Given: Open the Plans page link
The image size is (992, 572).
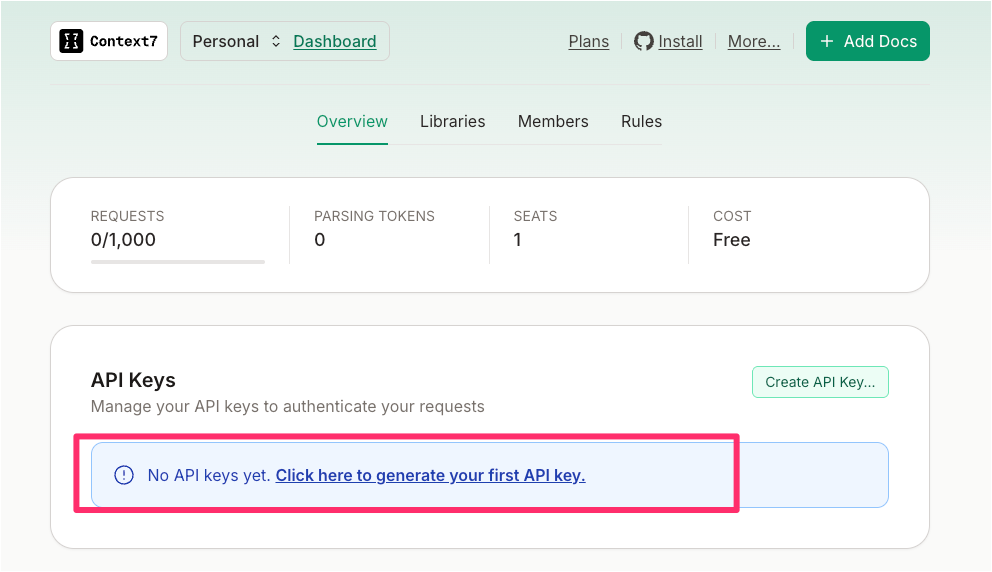Looking at the screenshot, I should click(x=589, y=41).
